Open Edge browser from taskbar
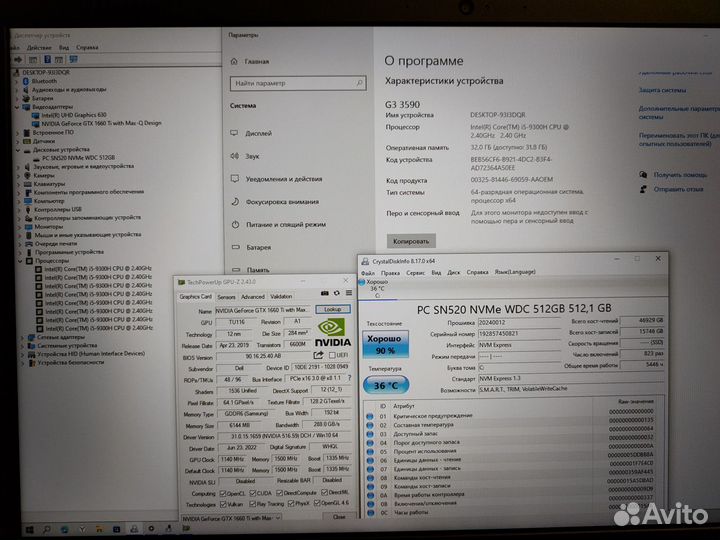This screenshot has width=720, height=540. pos(64,529)
